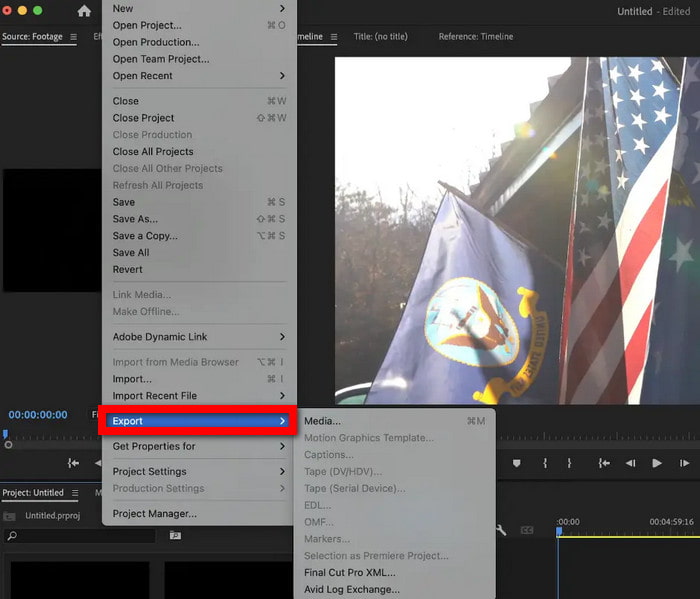Click the Project panel search field

[80, 535]
